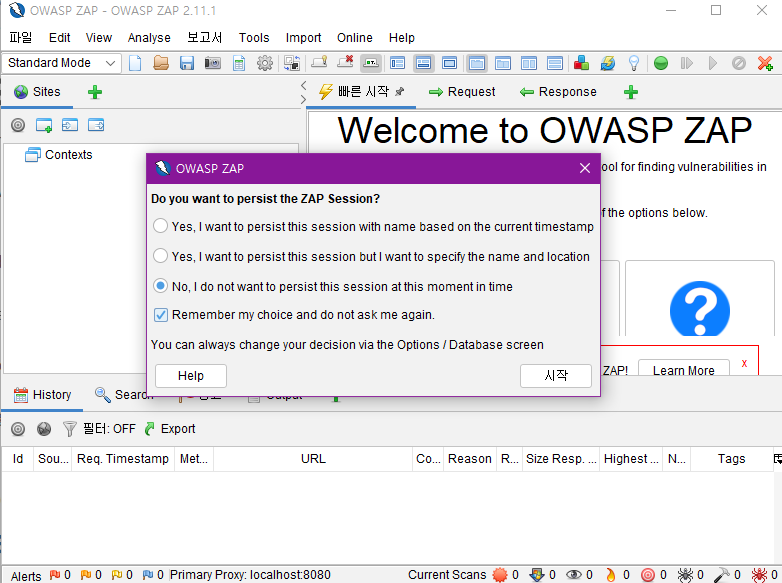Open the 파일 menu

tap(20, 37)
